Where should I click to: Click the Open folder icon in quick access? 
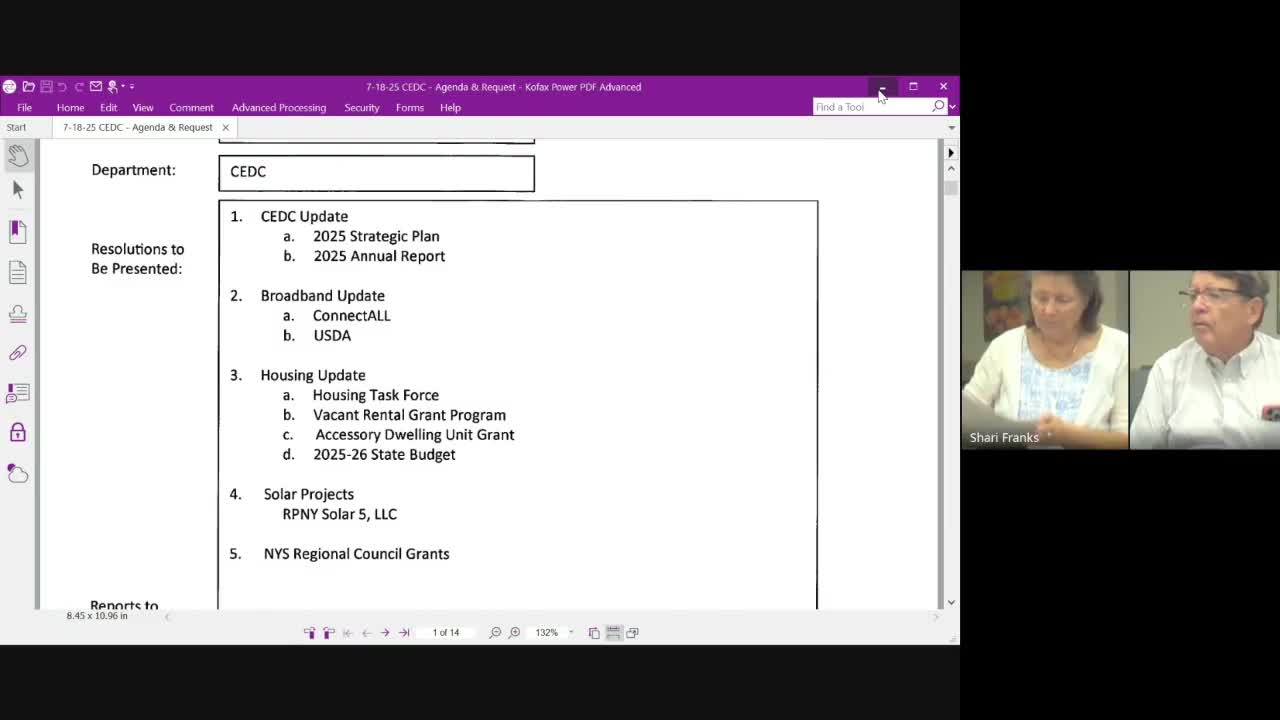pos(28,87)
